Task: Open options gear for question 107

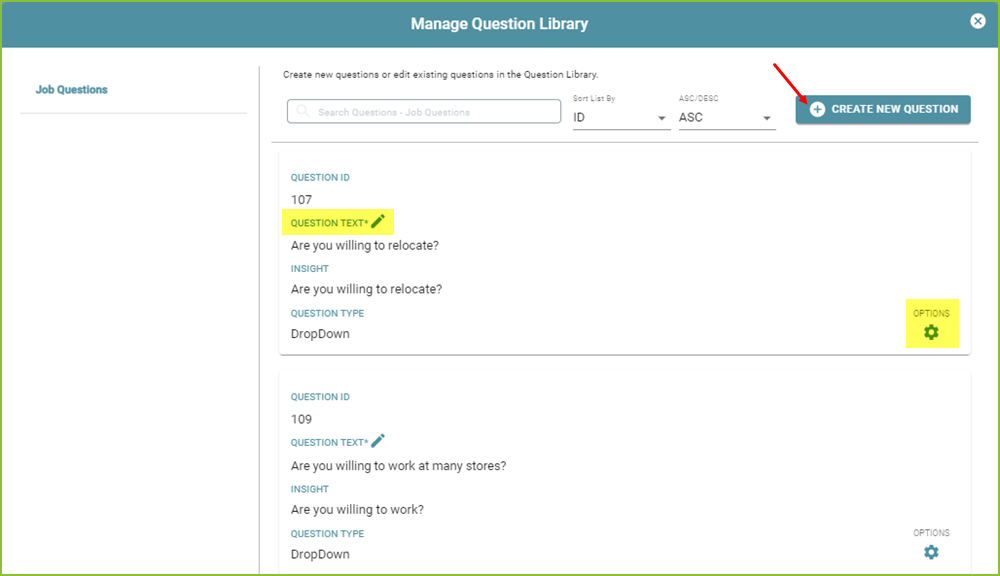Action: click(931, 332)
